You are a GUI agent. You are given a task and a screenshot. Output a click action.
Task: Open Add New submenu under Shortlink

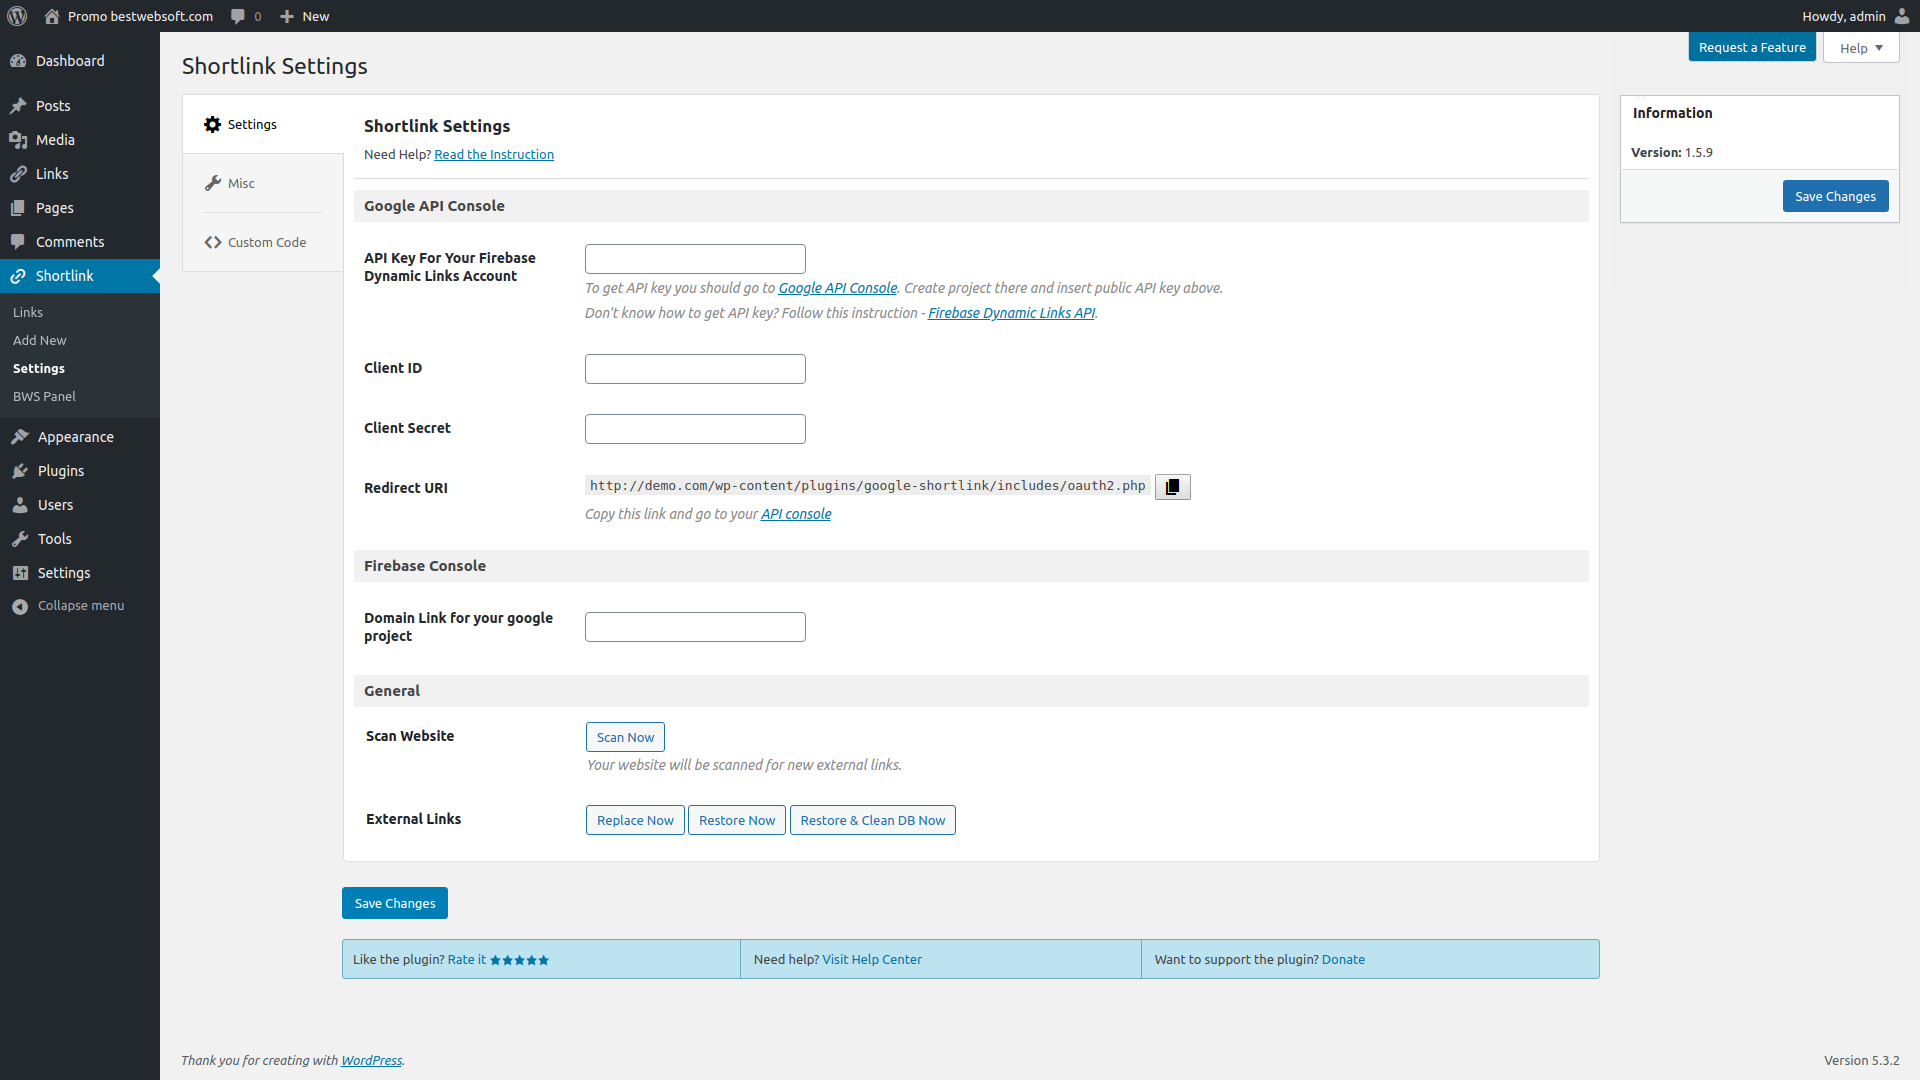point(40,340)
